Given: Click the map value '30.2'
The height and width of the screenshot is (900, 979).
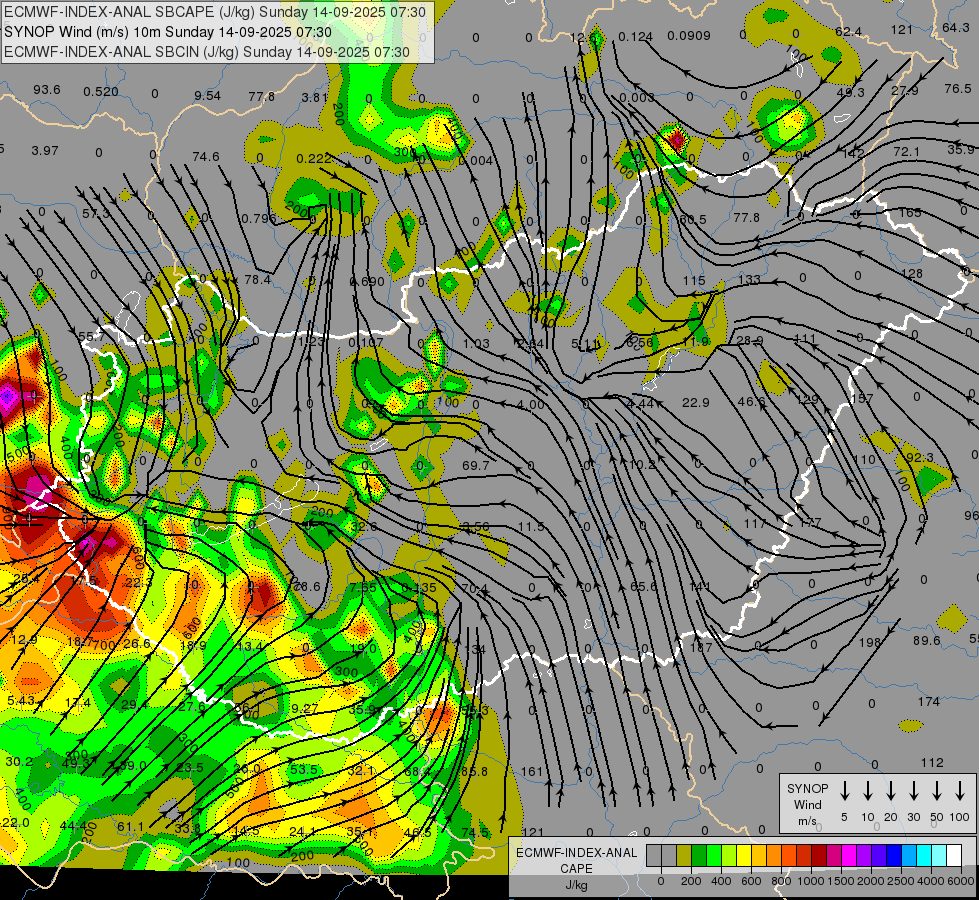Looking at the screenshot, I should (x=19, y=762).
